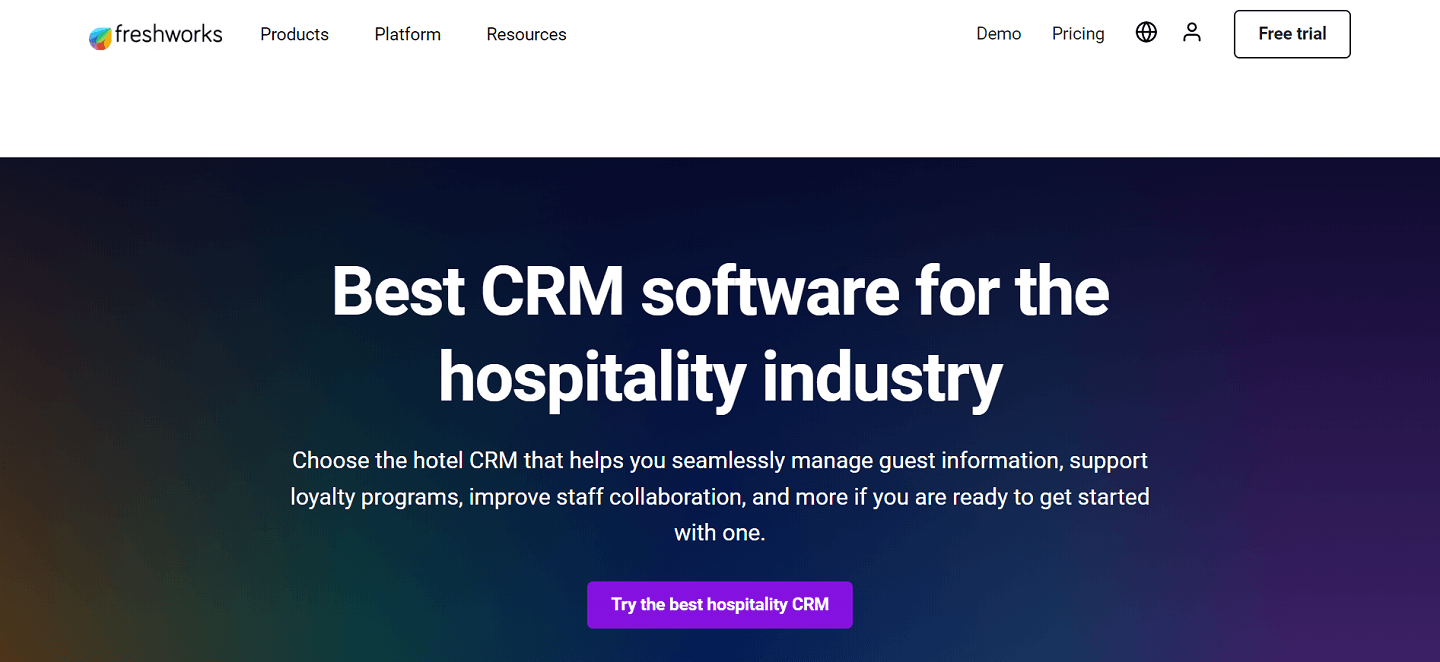Start the hospitality CRM trial via purple button
The height and width of the screenshot is (662, 1440).
720,605
